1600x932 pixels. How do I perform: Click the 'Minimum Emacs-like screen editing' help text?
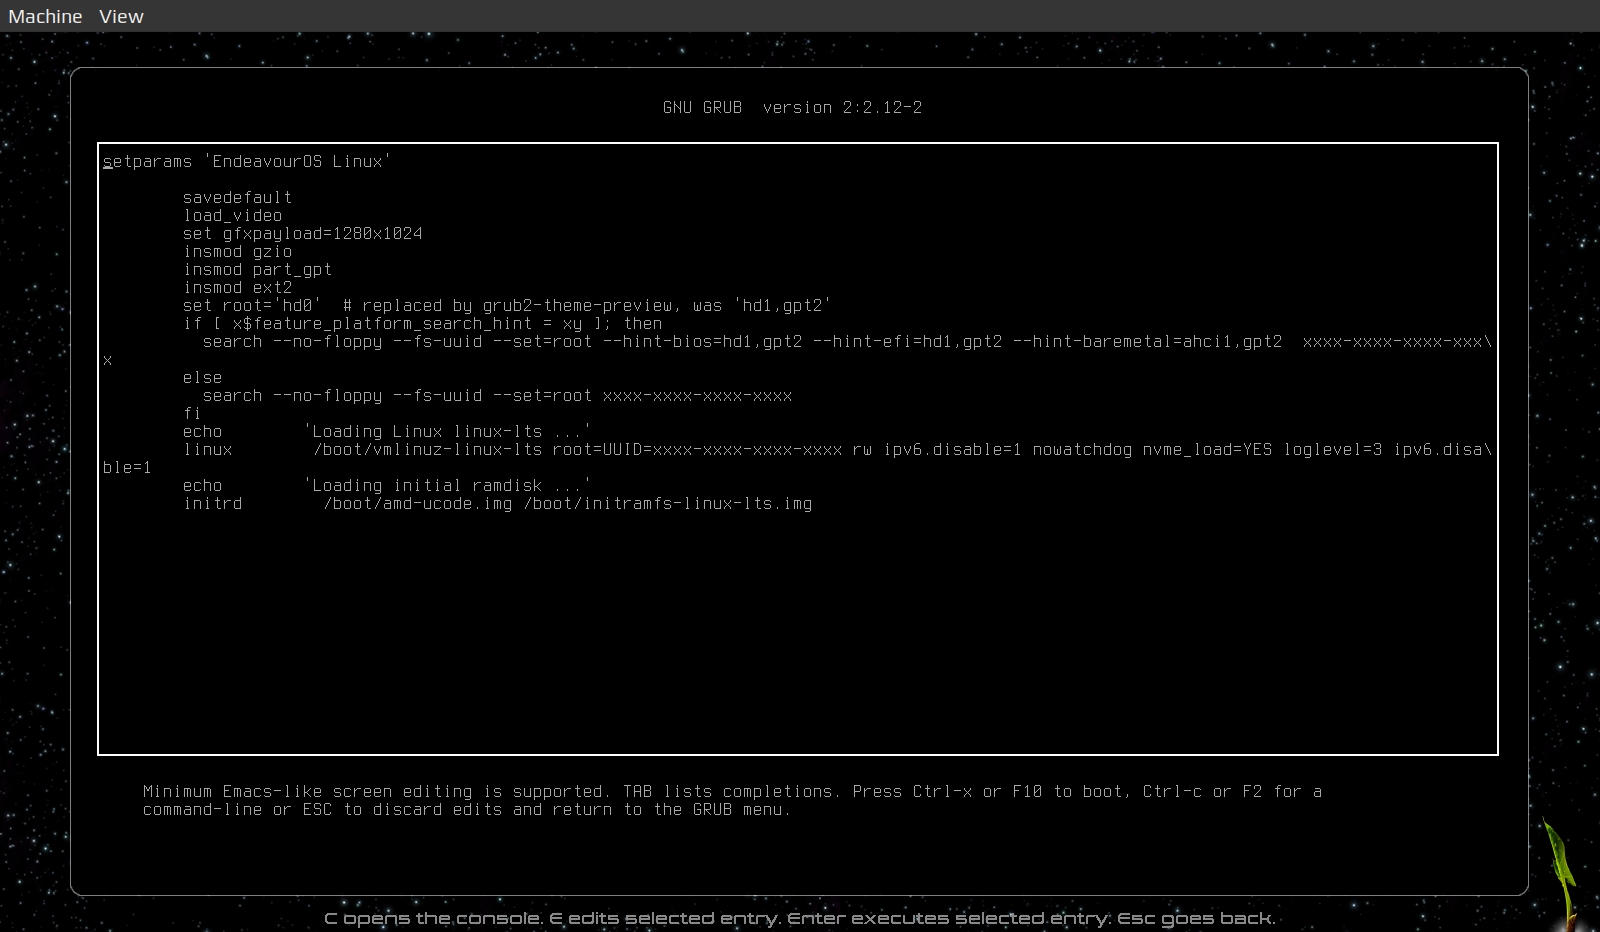click(732, 800)
